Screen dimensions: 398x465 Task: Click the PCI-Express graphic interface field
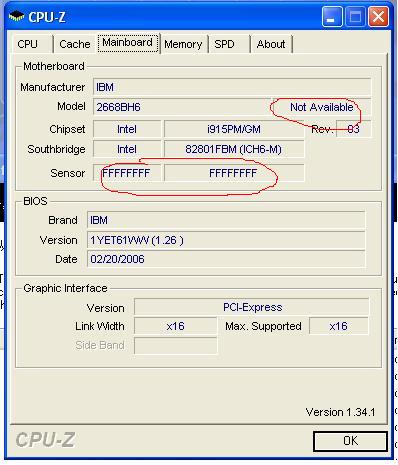[x=252, y=307]
